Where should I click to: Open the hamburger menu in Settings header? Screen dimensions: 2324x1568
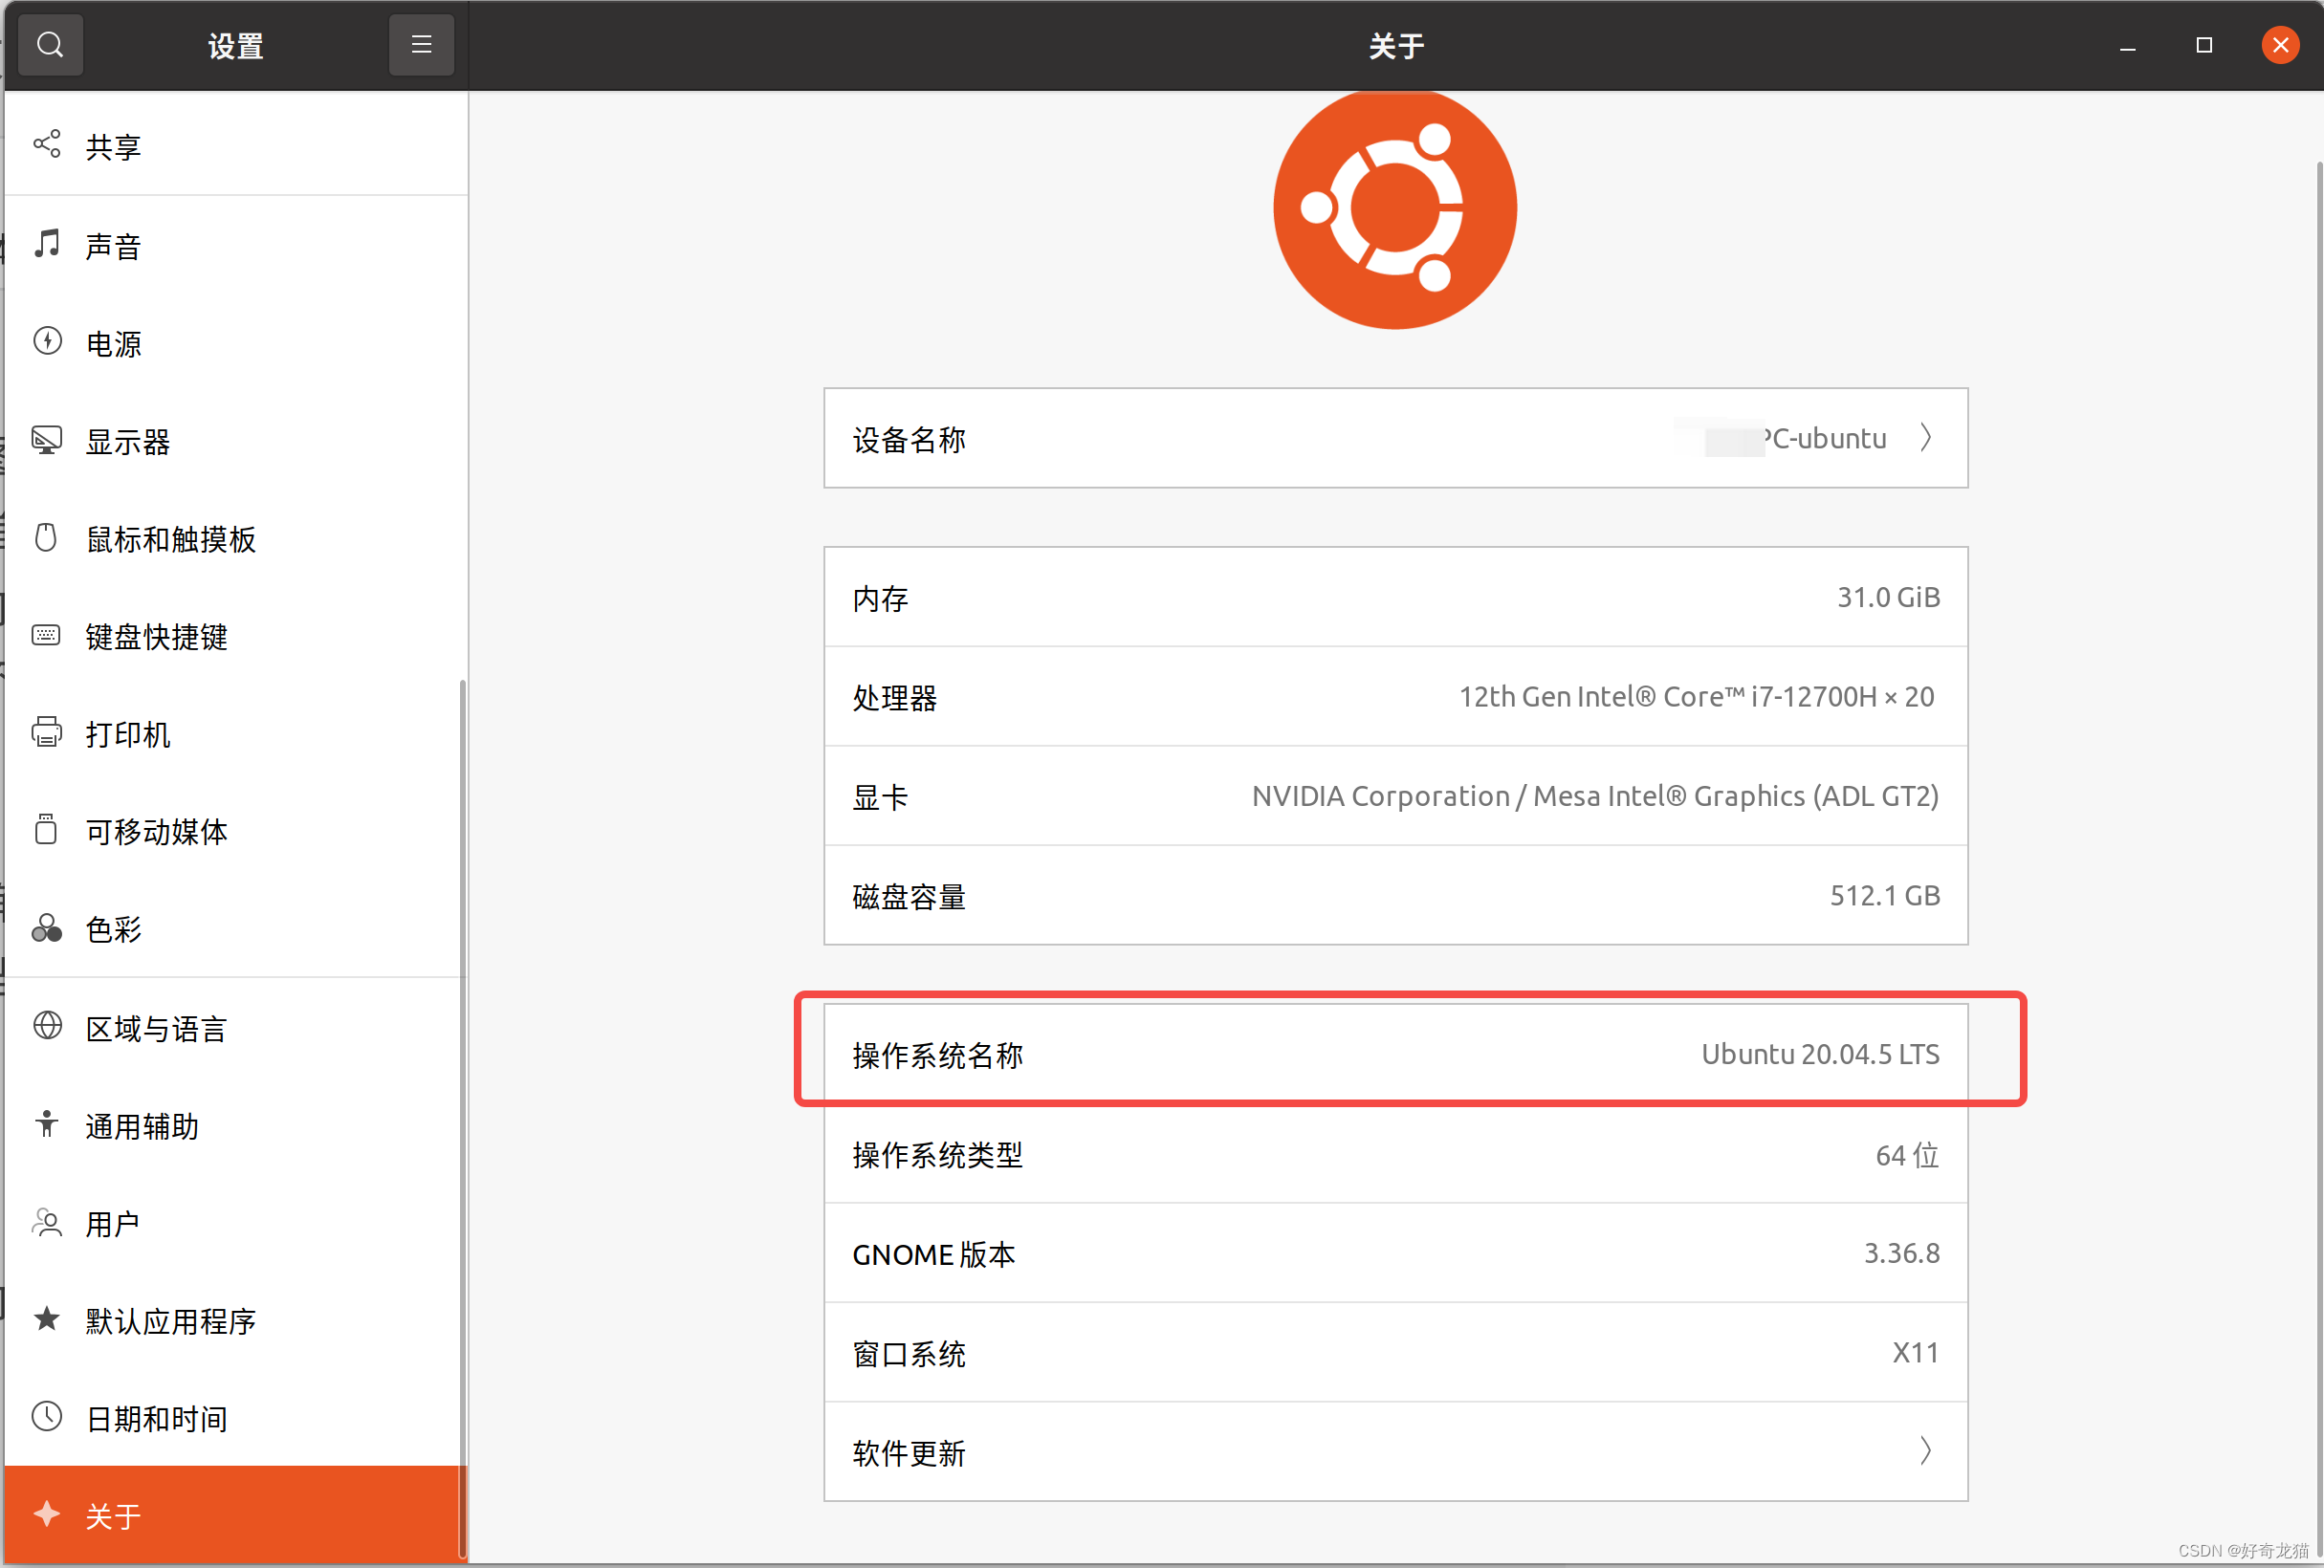421,45
